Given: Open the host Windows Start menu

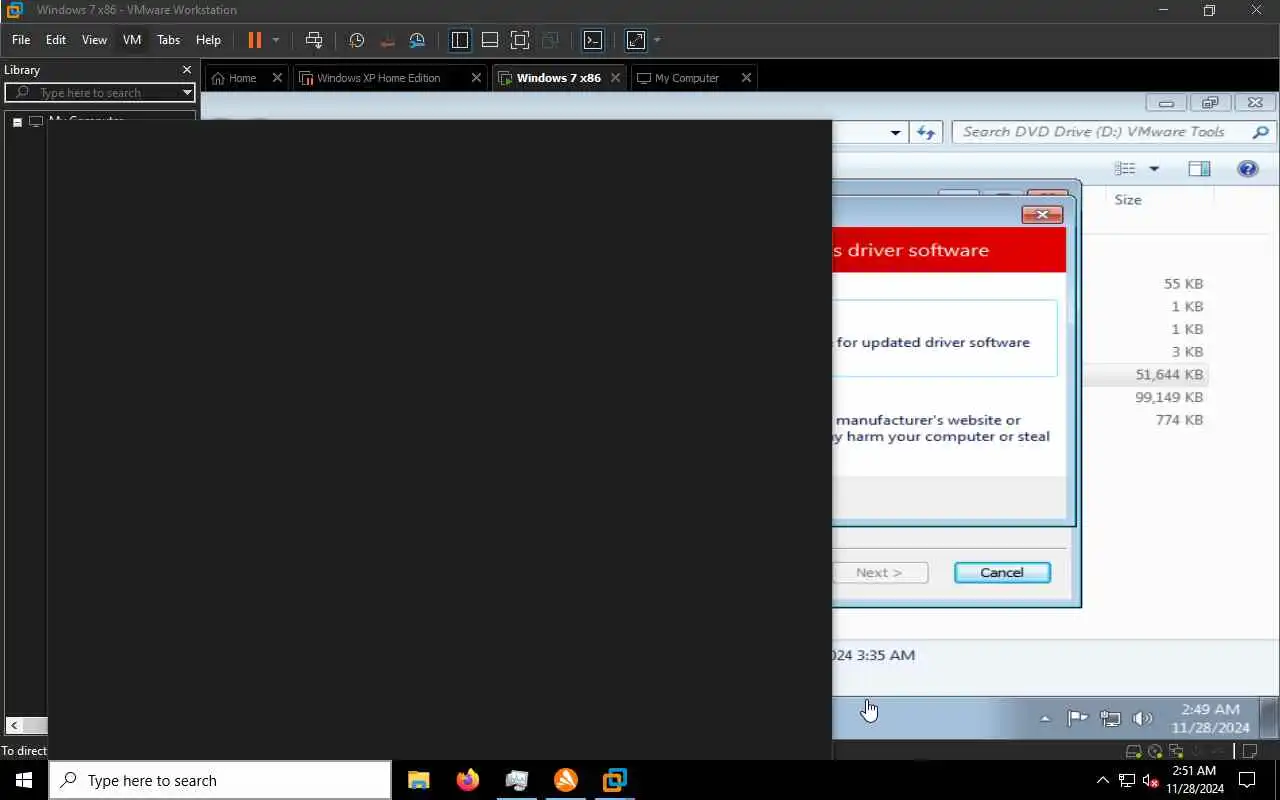Looking at the screenshot, I should pos(24,780).
